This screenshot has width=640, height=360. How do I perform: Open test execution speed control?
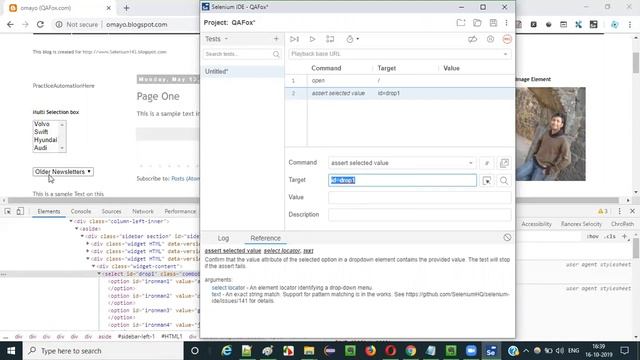click(x=352, y=39)
